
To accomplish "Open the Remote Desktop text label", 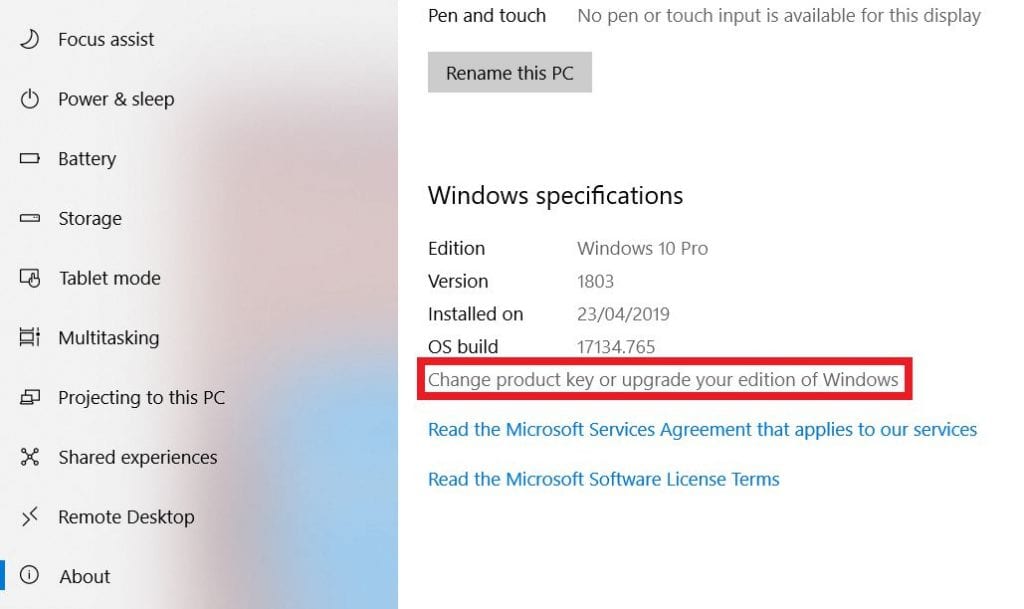I will 126,517.
